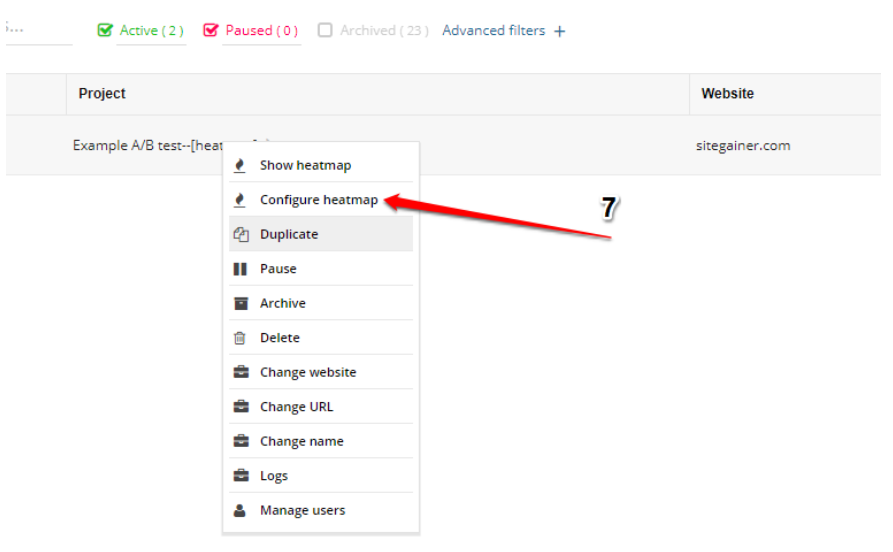Screen dimensions: 893x552
Task: Click the Archive box icon
Action: click(241, 304)
